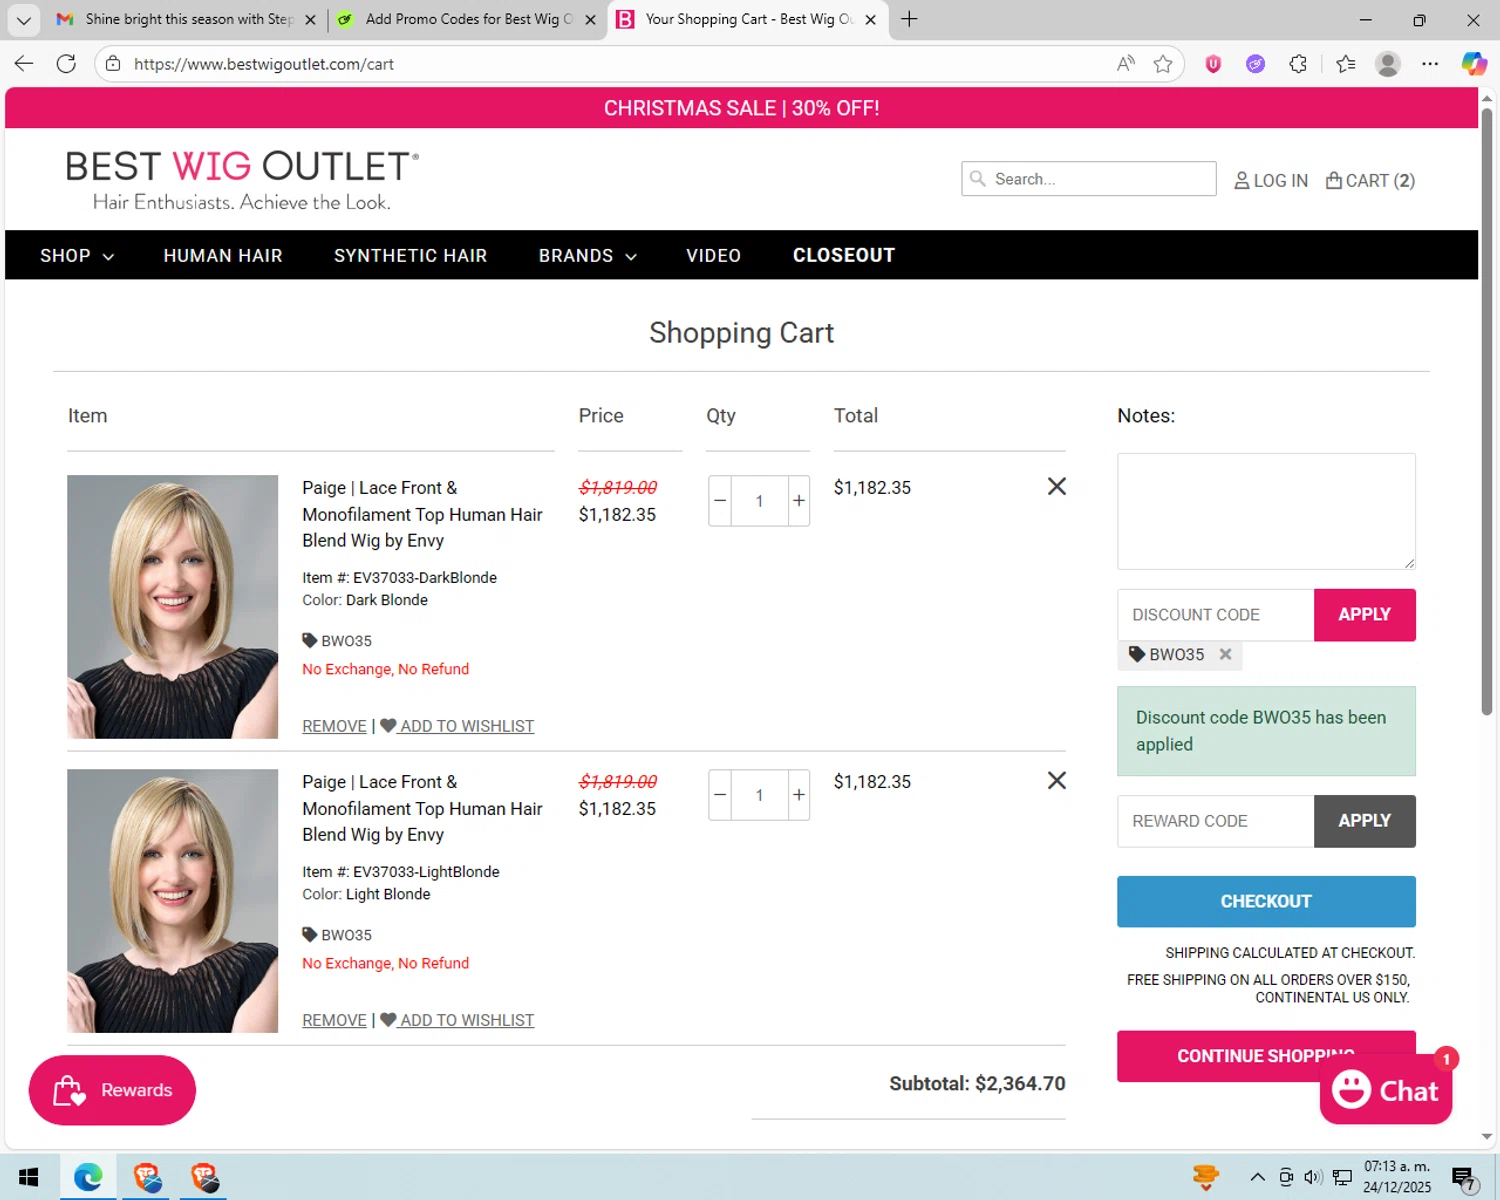Click REMOVE under Light Blonde wig
The height and width of the screenshot is (1200, 1500).
pos(334,1020)
